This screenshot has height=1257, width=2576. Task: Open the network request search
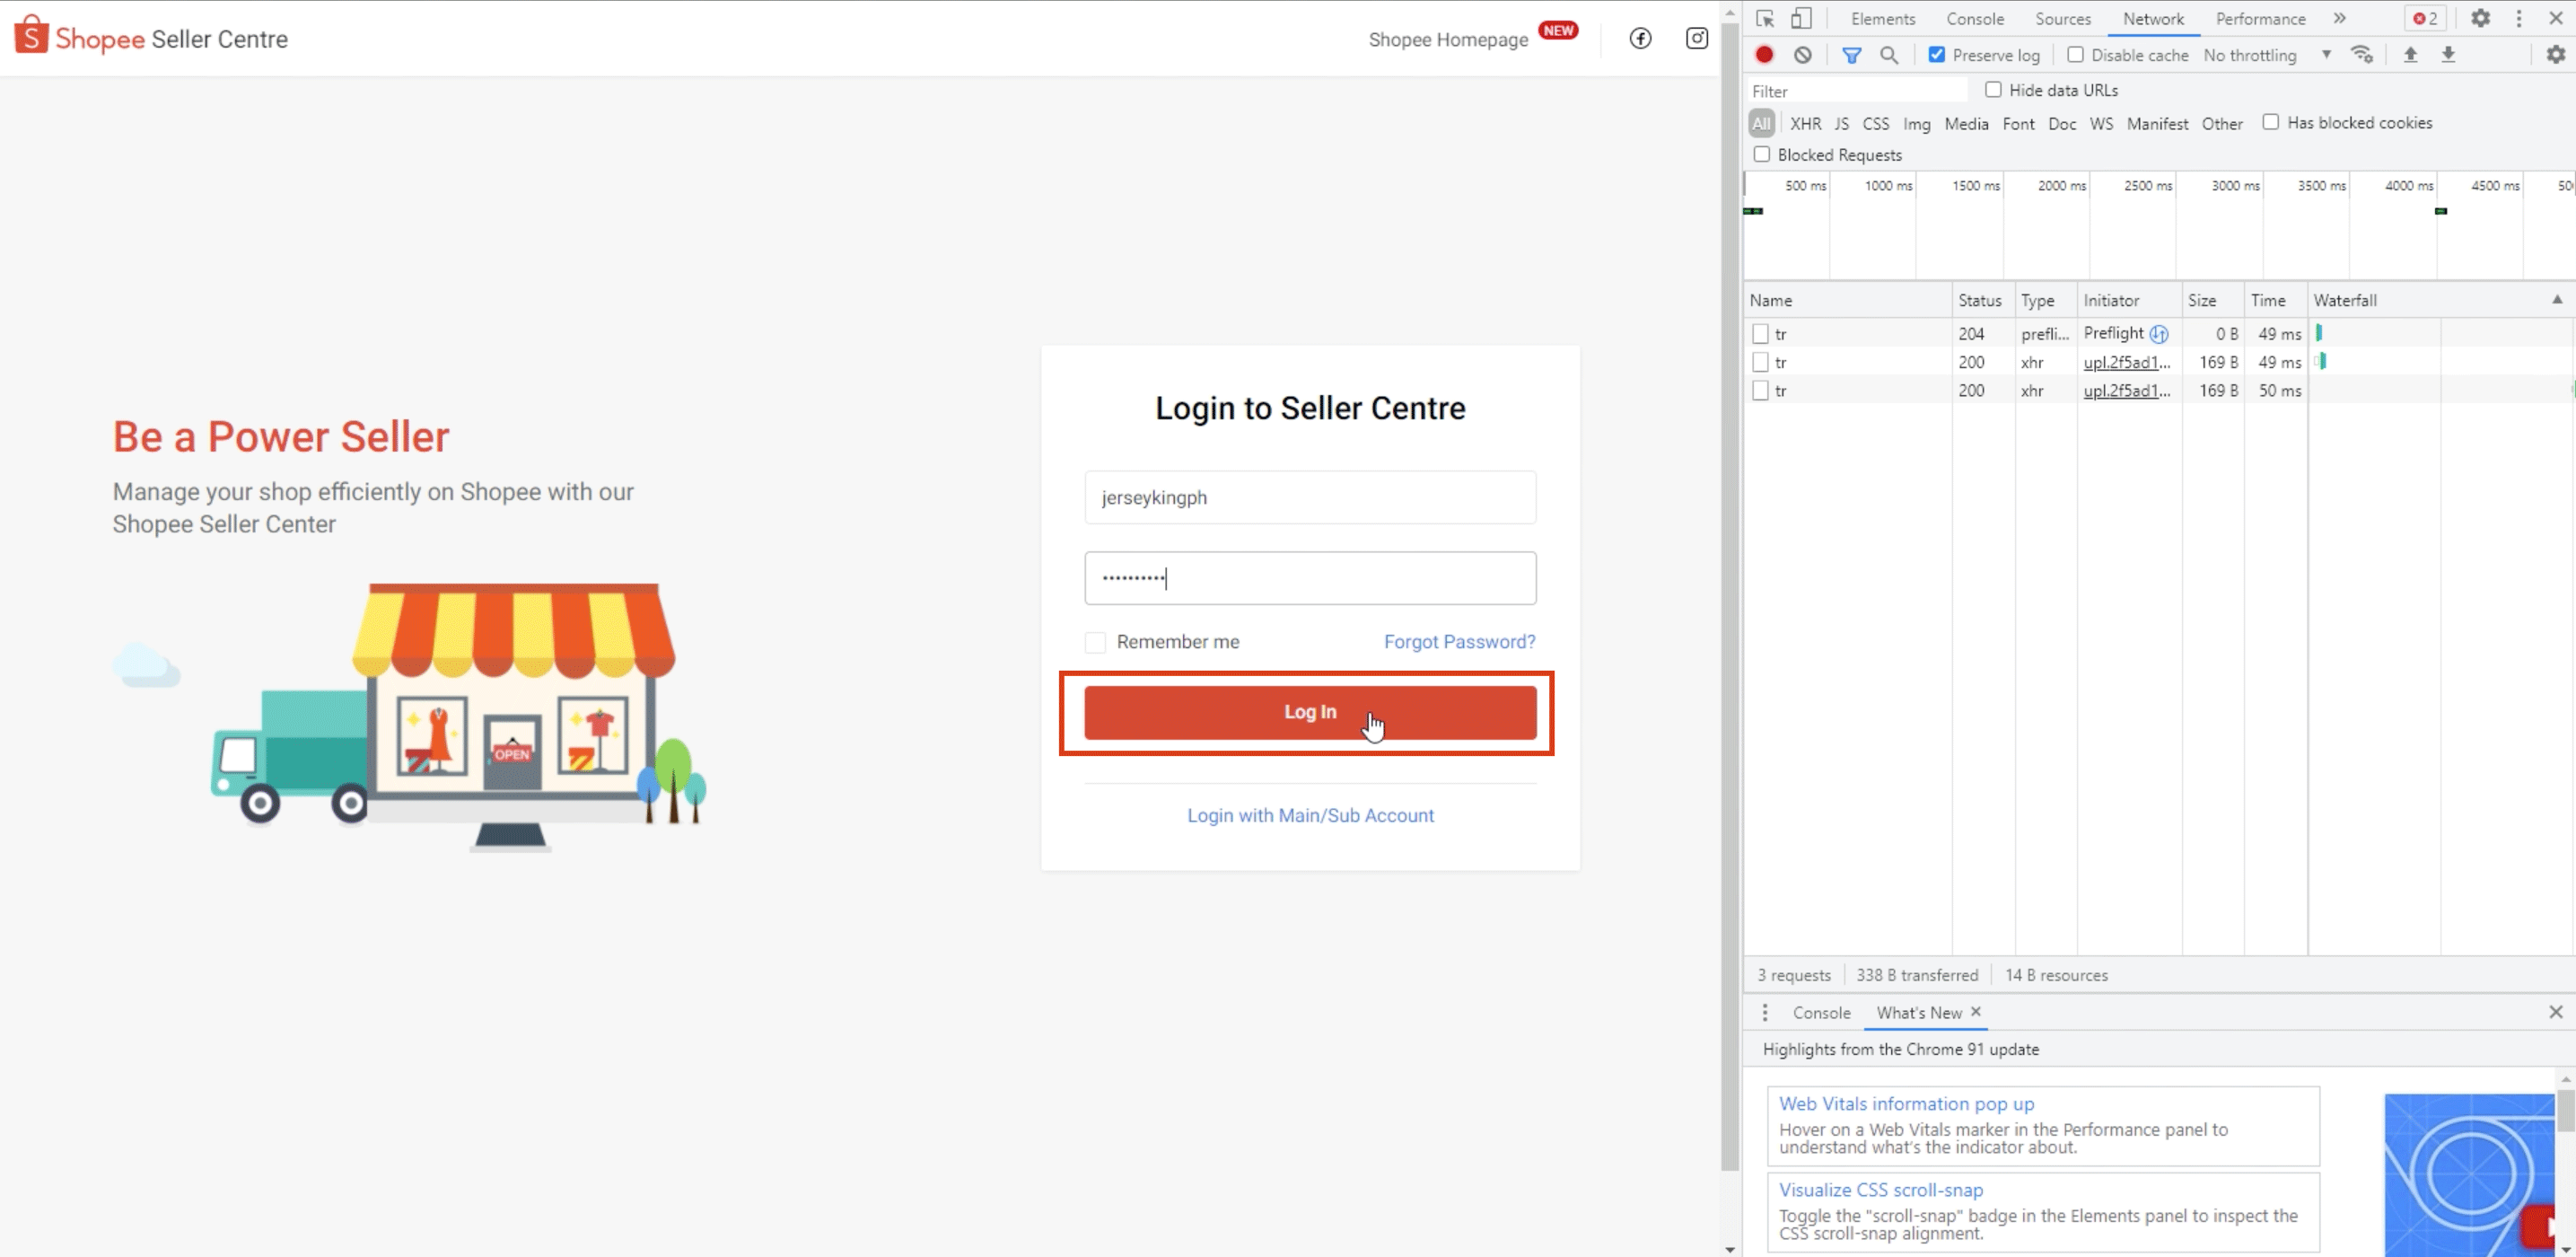(1889, 55)
